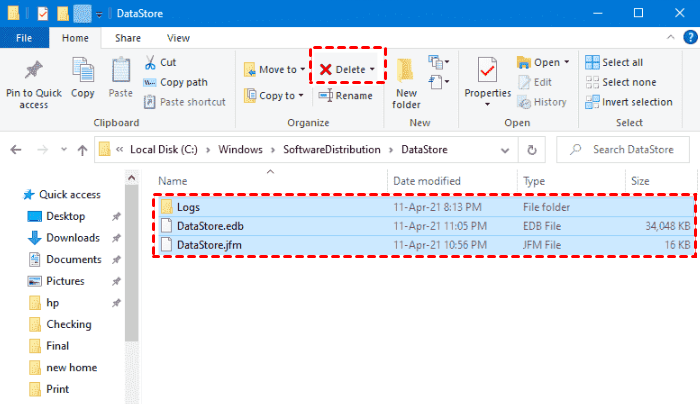The image size is (700, 404).
Task: Open the File menu
Action: 24,38
